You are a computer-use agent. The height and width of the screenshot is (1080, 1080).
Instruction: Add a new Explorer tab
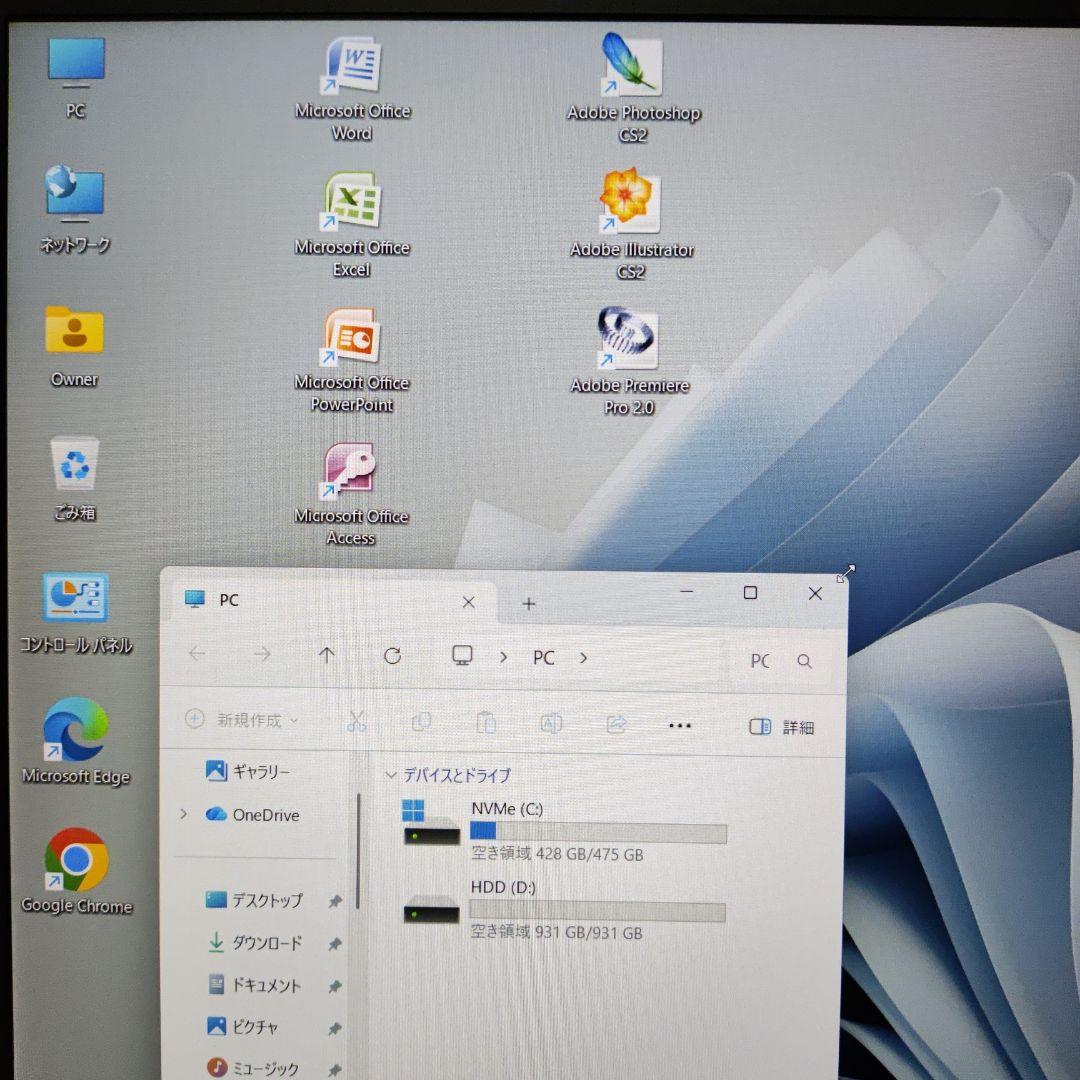point(528,604)
